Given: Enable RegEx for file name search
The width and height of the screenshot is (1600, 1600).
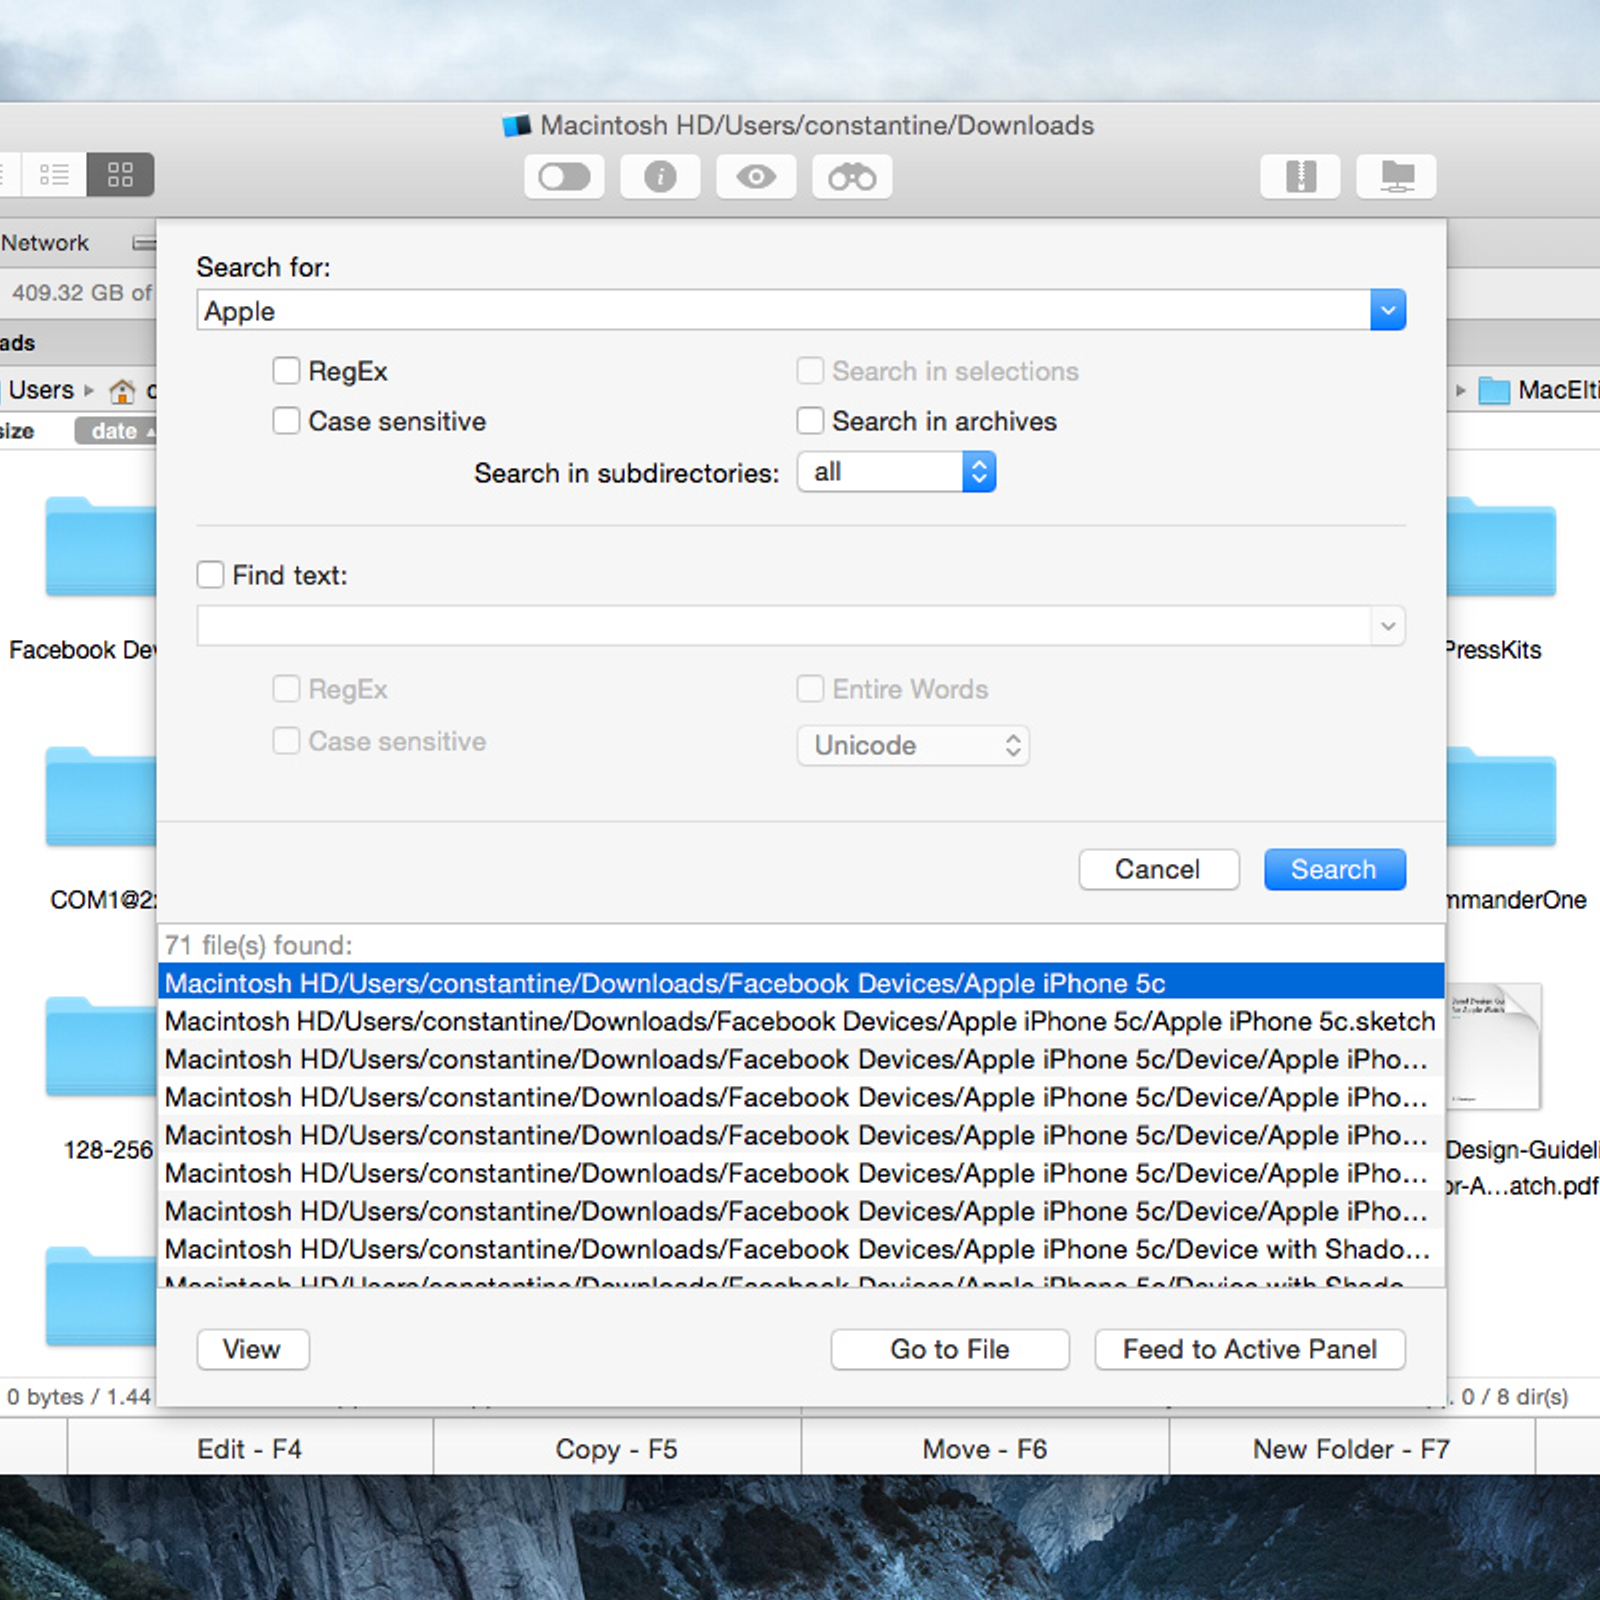Looking at the screenshot, I should click(286, 371).
